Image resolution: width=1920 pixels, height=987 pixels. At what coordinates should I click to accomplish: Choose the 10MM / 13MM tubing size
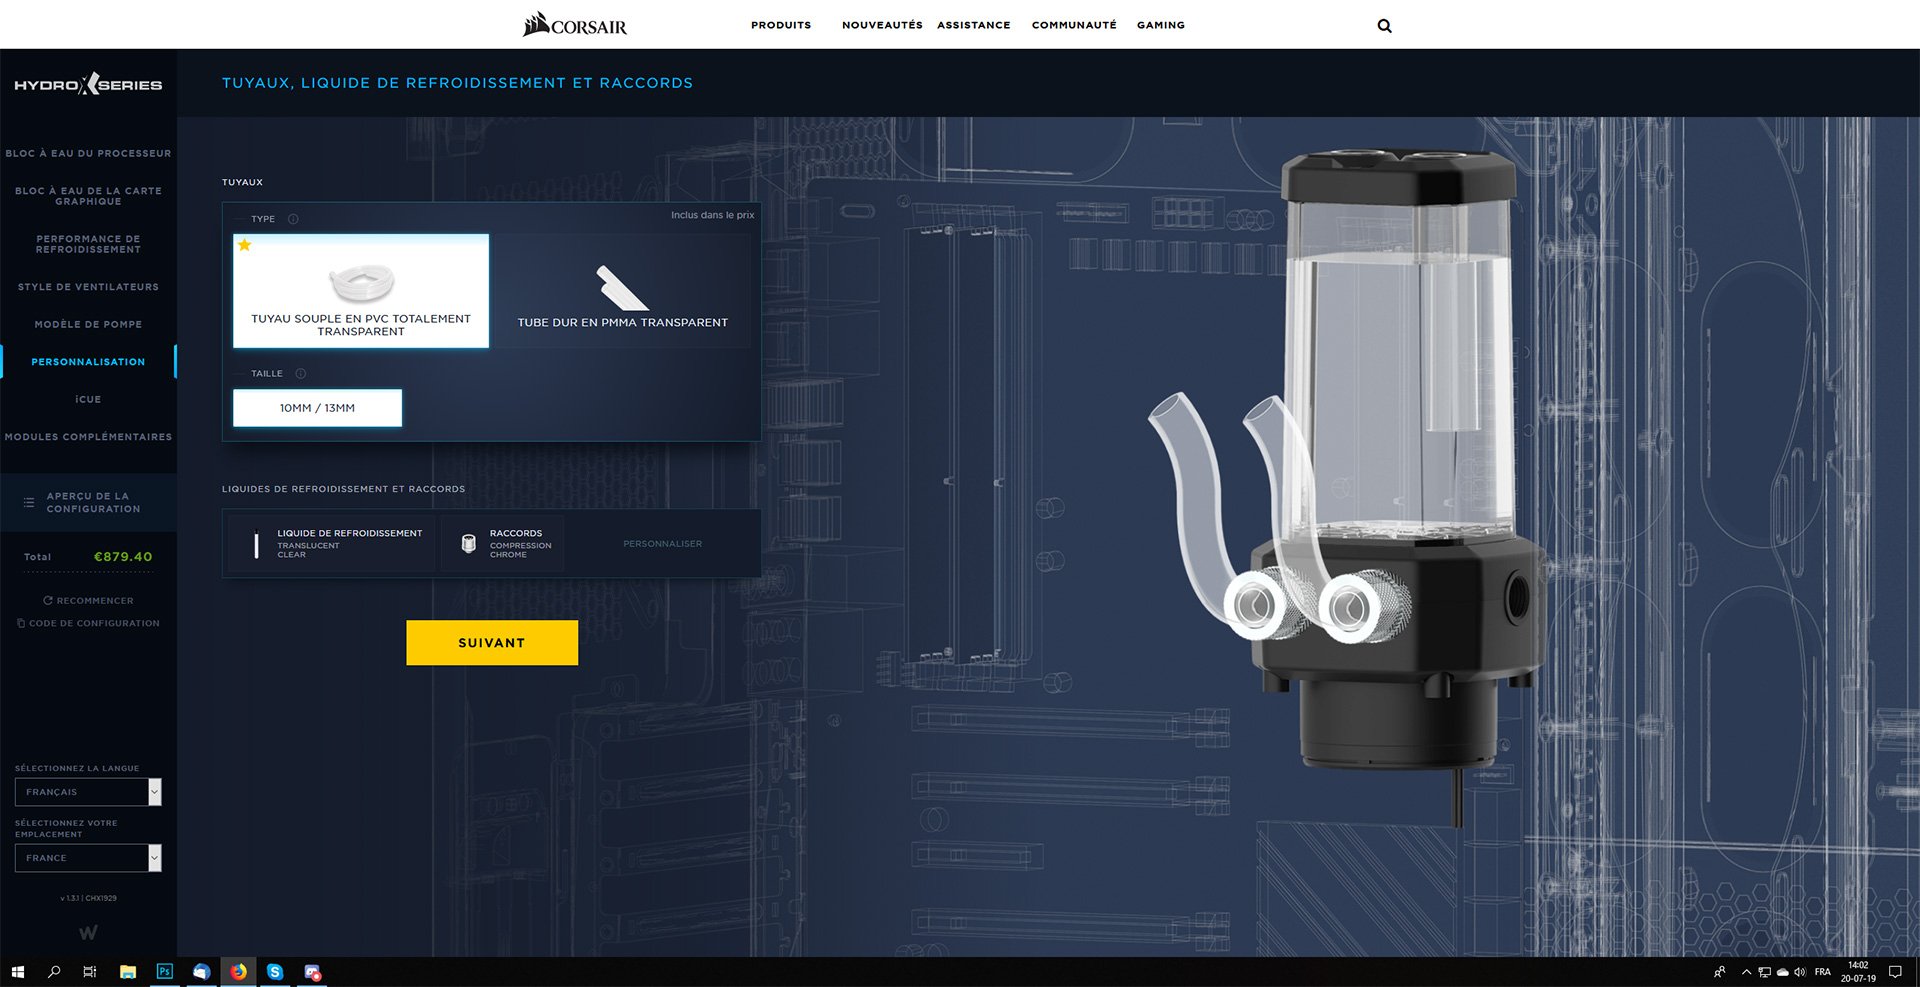click(317, 408)
